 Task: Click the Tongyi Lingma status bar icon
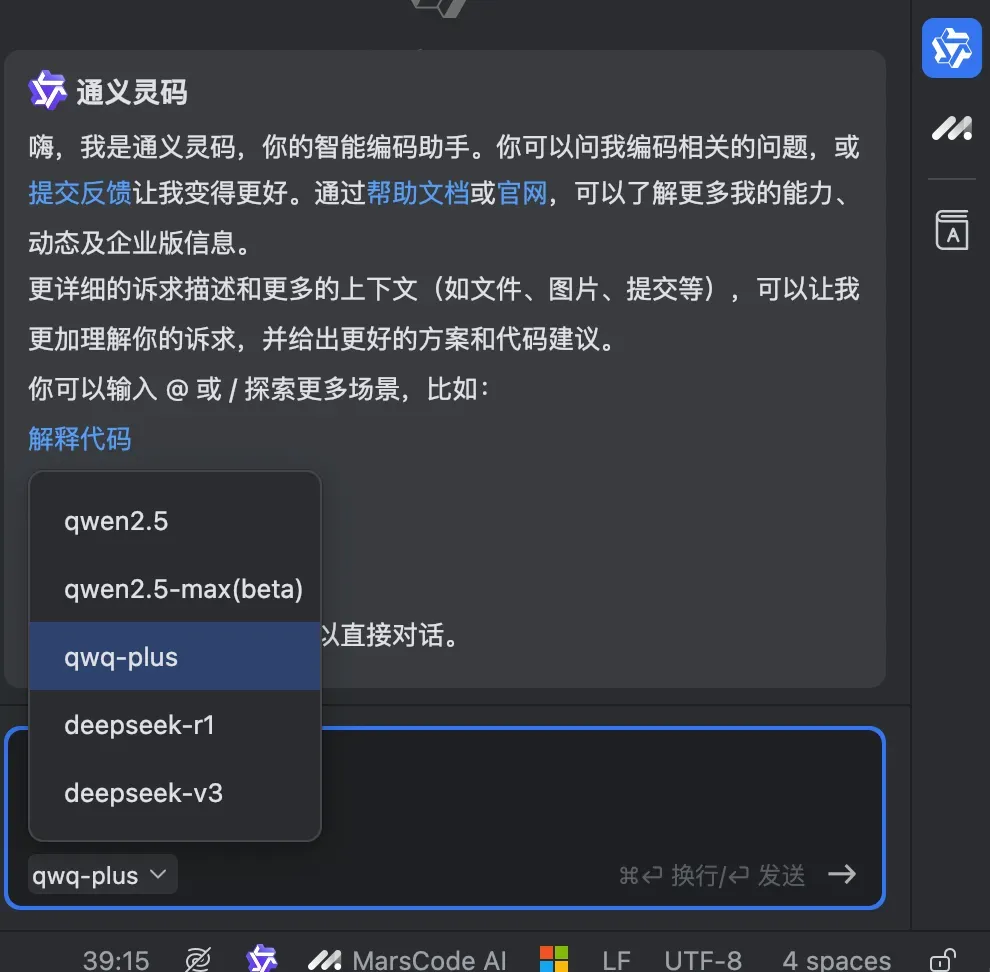pos(262,959)
